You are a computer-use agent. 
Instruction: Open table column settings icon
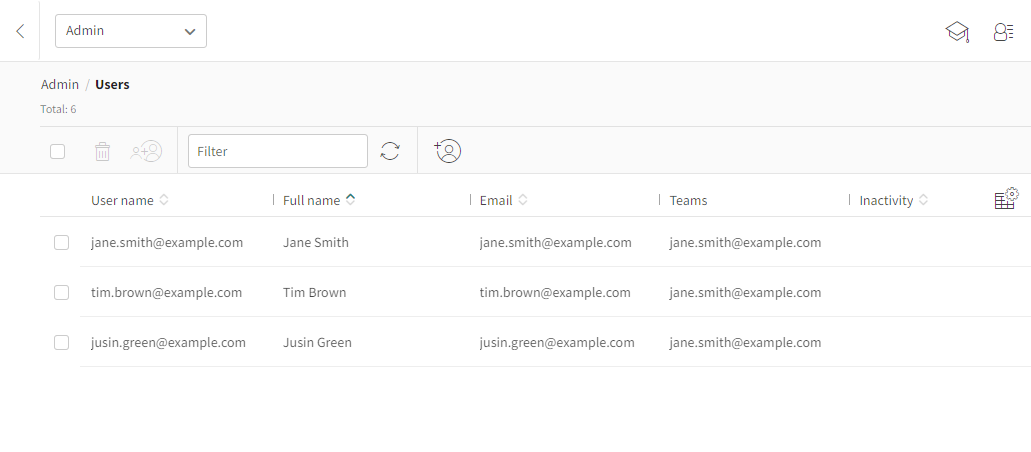click(x=1005, y=199)
